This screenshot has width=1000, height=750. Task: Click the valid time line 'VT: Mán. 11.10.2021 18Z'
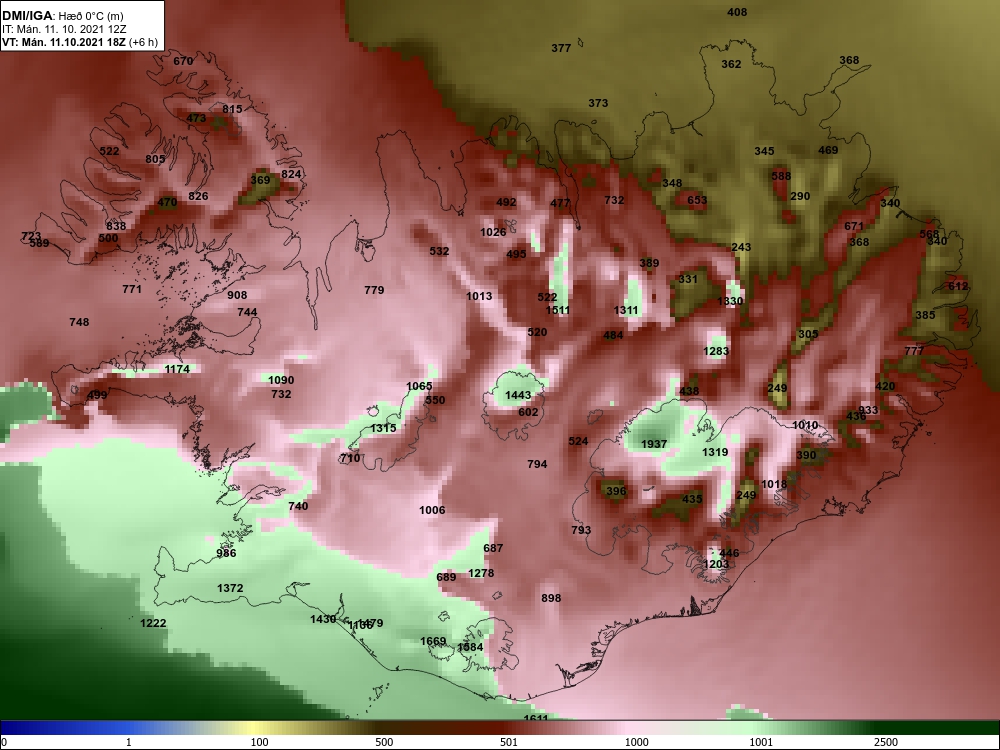[x=64, y=43]
